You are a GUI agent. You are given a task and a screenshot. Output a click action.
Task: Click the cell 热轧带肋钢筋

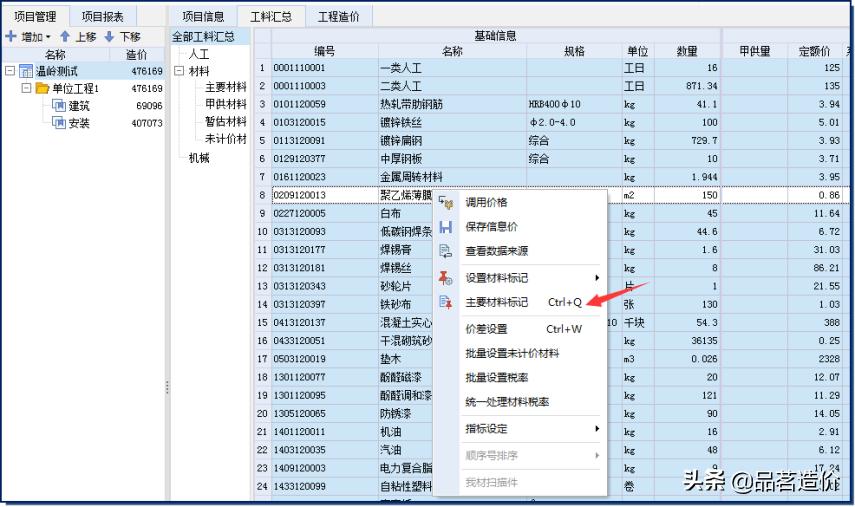tap(452, 104)
